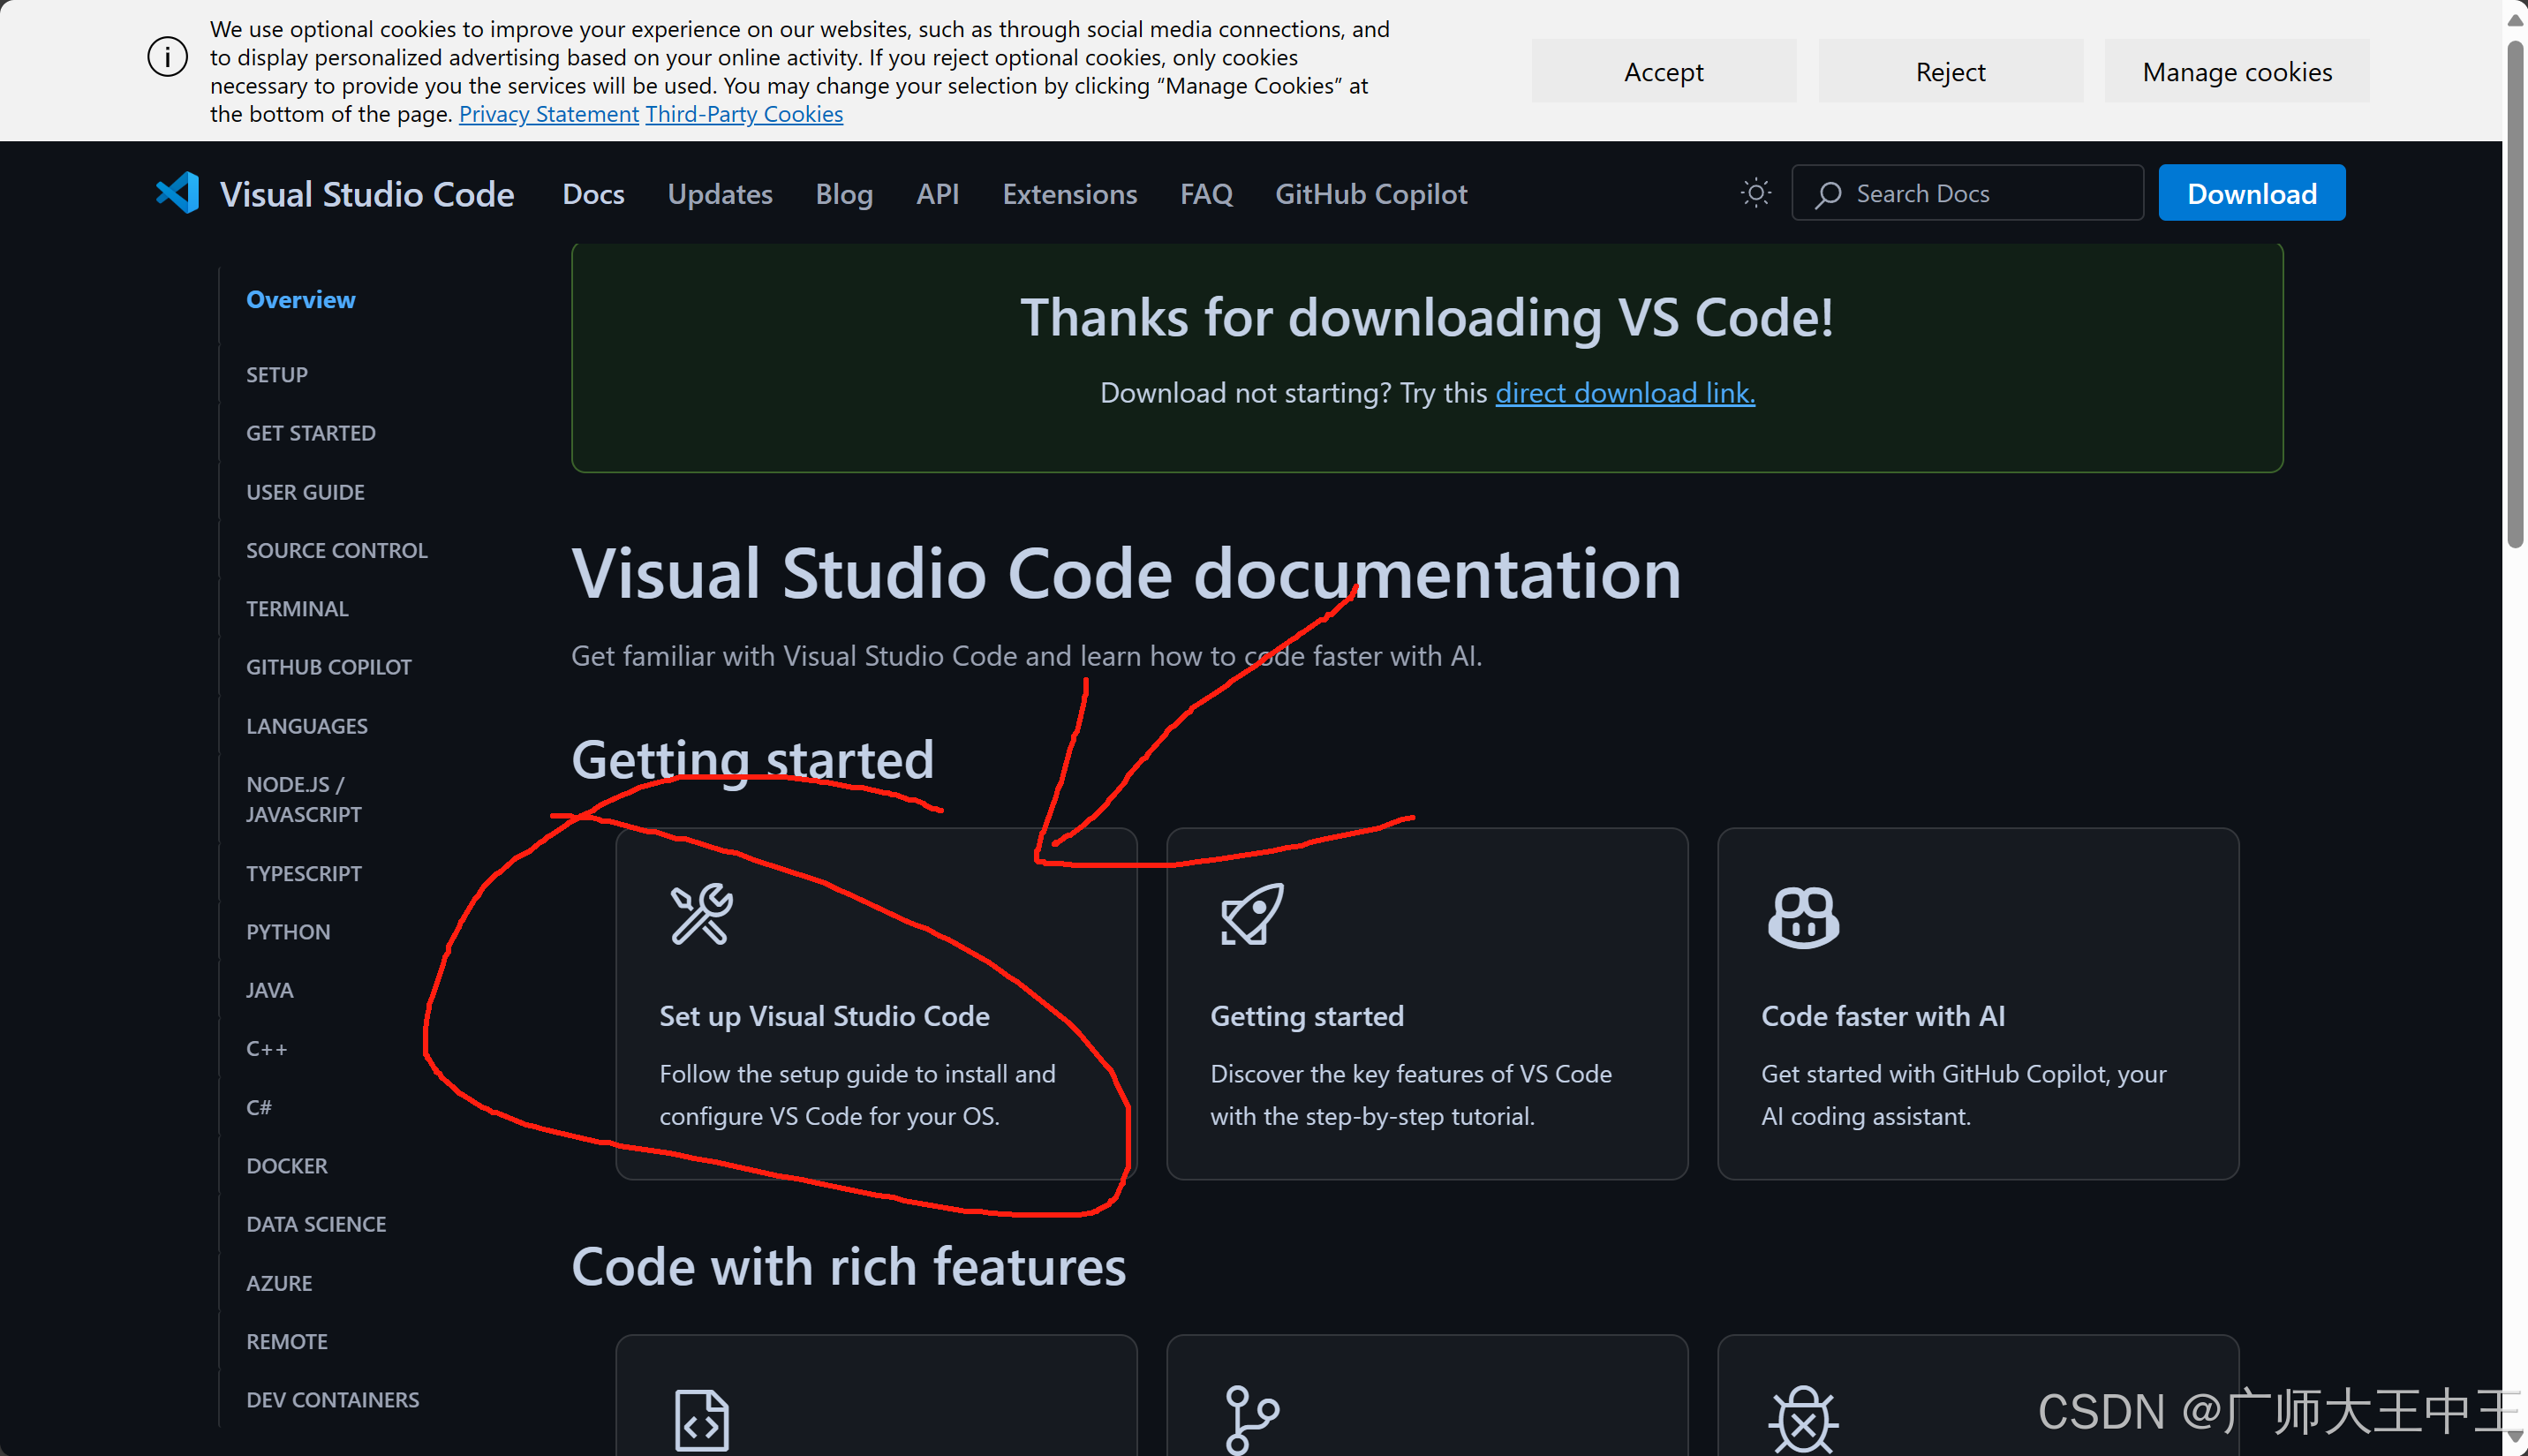Expand the SETUP sidebar section

point(277,375)
